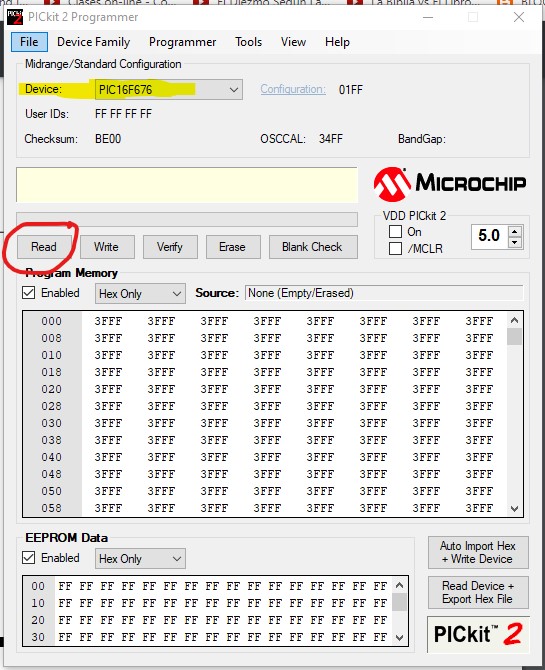545x670 pixels.
Task: Uncheck EEPROM Data Enabled checkbox
Action: coord(29,558)
